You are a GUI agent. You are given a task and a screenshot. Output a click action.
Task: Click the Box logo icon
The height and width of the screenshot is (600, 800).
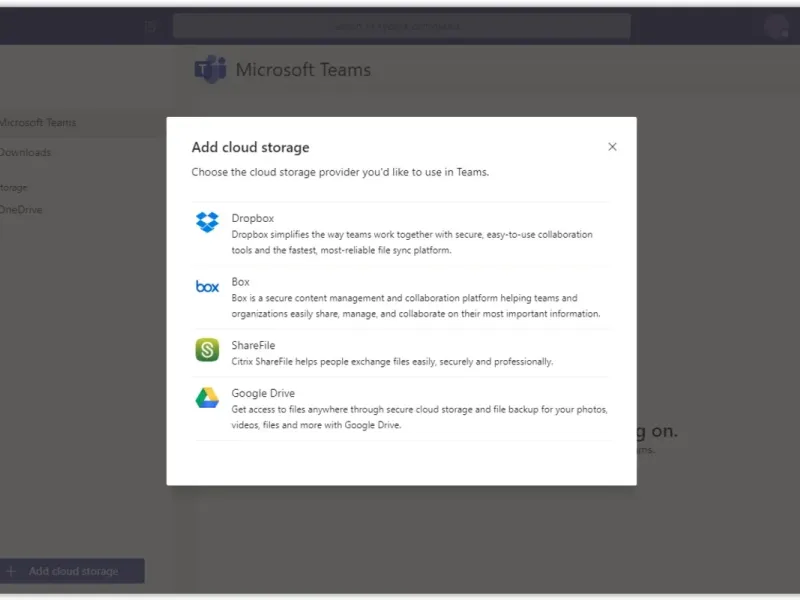point(207,287)
